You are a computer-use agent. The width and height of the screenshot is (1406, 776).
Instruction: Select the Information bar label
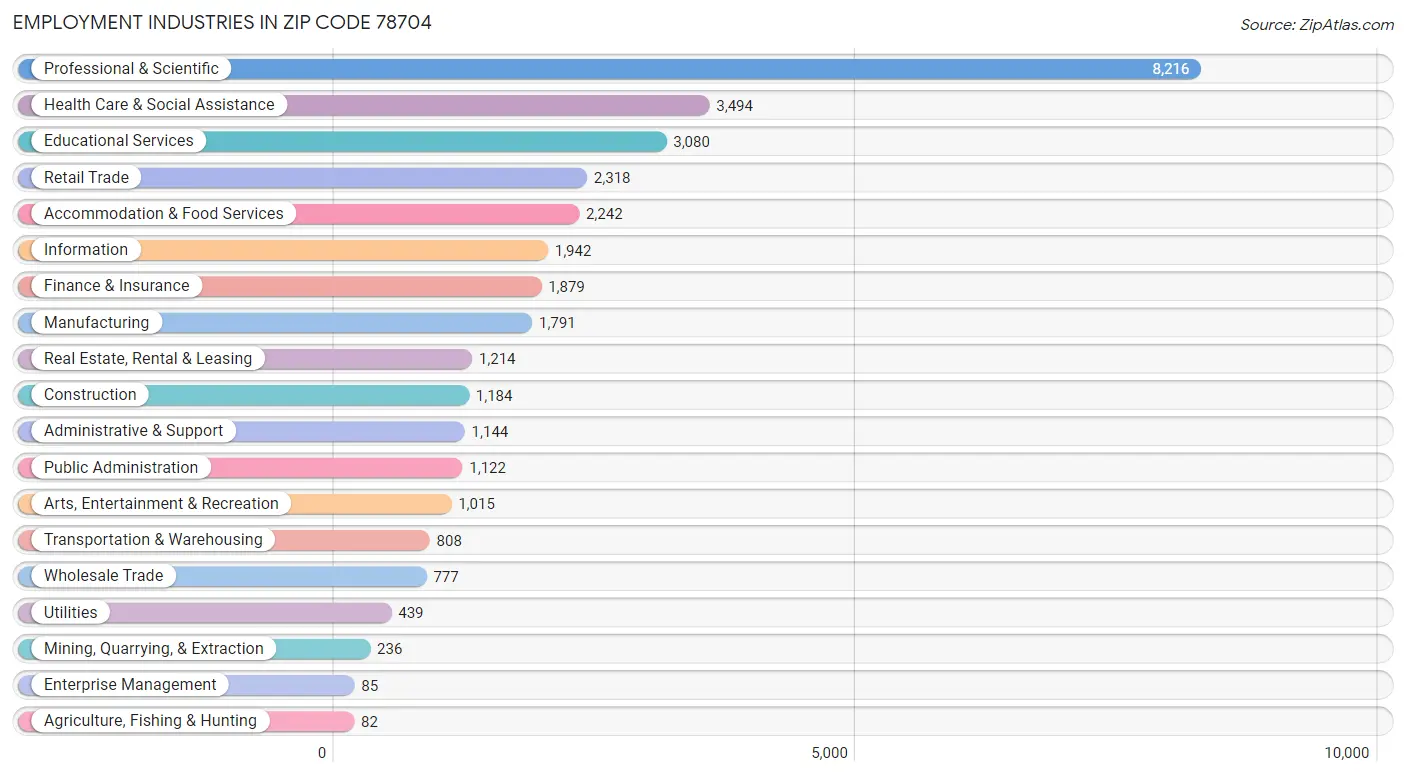tap(86, 250)
